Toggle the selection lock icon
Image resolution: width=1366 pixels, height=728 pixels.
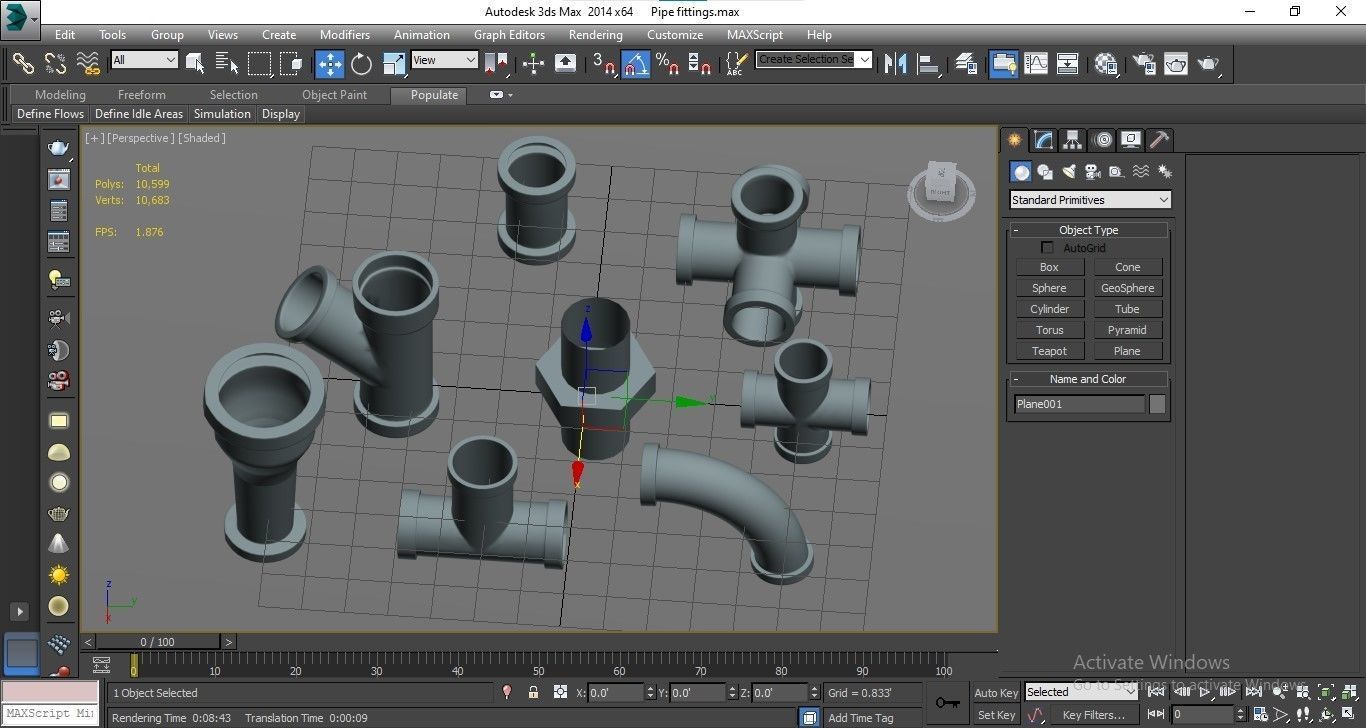tap(533, 692)
